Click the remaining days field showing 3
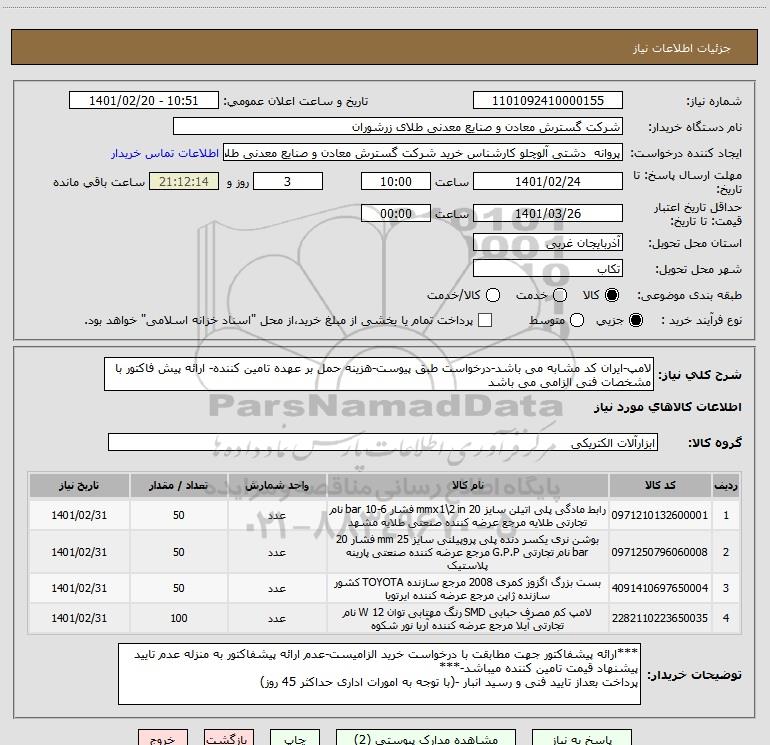Screen dimensions: 770x745 [x=288, y=181]
